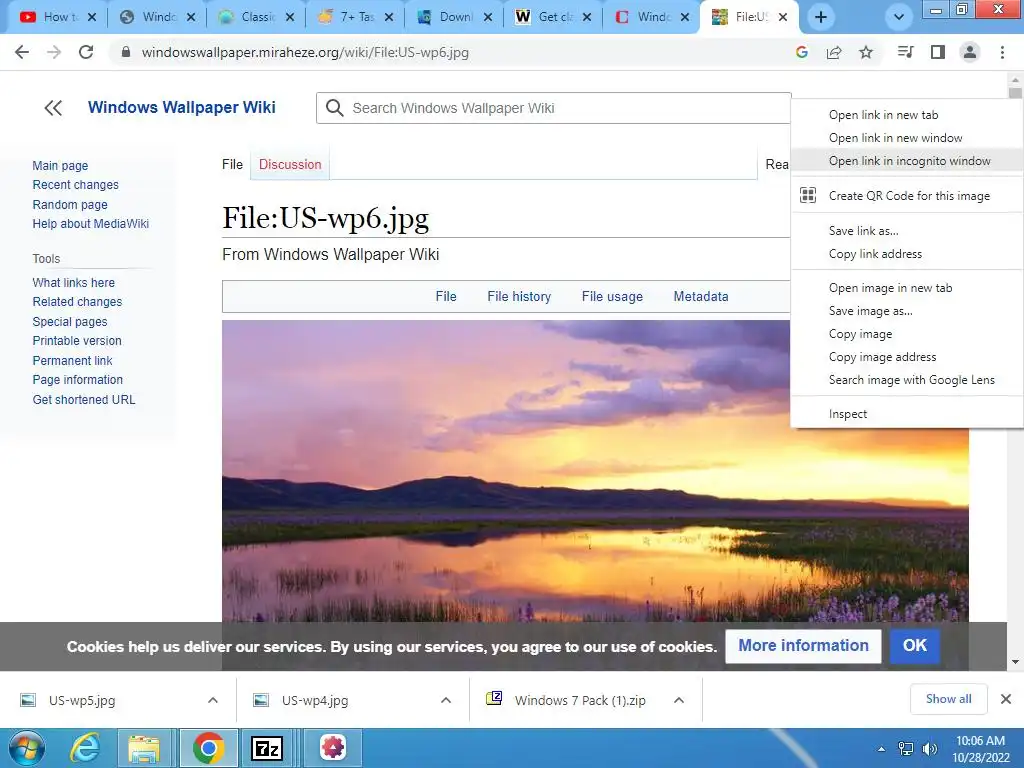The height and width of the screenshot is (768, 1024).
Task: Open the US-wp4.jpg downloaded file
Action: (315, 701)
